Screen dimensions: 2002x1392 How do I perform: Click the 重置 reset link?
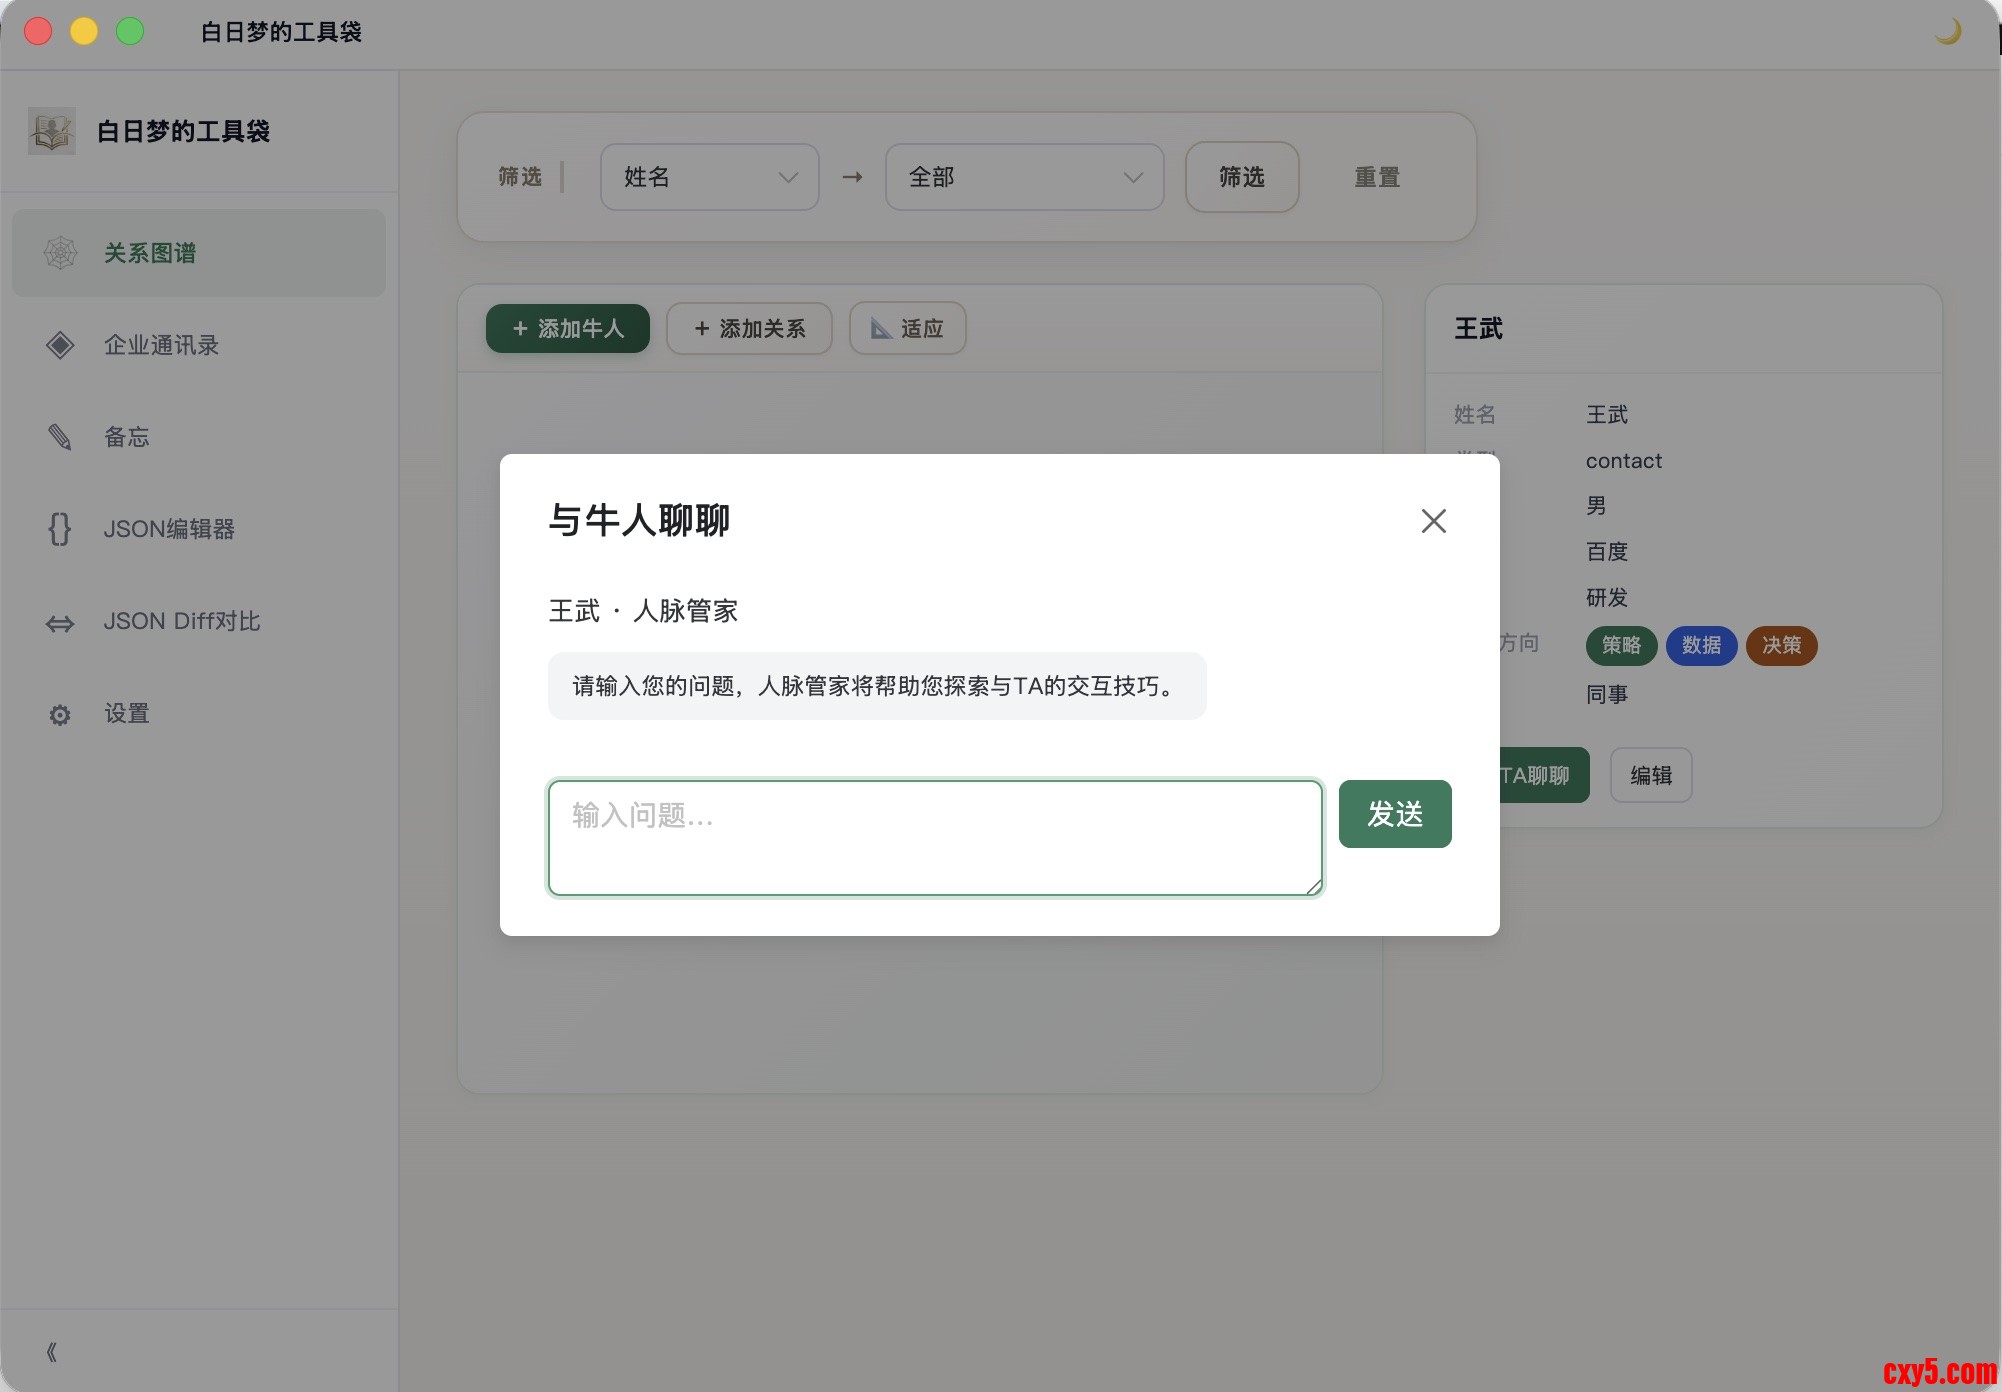(1376, 177)
